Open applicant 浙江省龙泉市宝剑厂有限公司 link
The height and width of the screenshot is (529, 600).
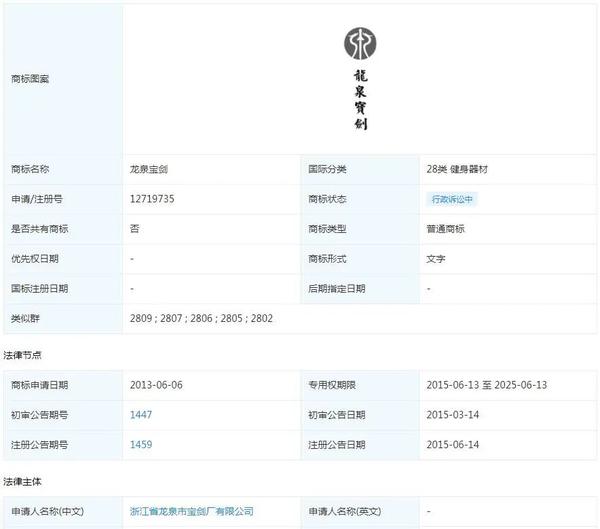192,511
